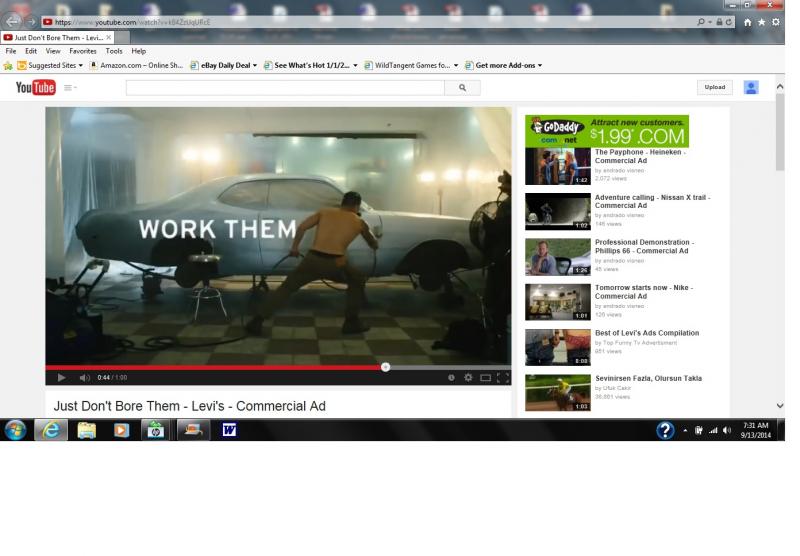Open Sevinirsen Fazla, Olursun Takla link
The height and width of the screenshot is (556, 800).
648,378
